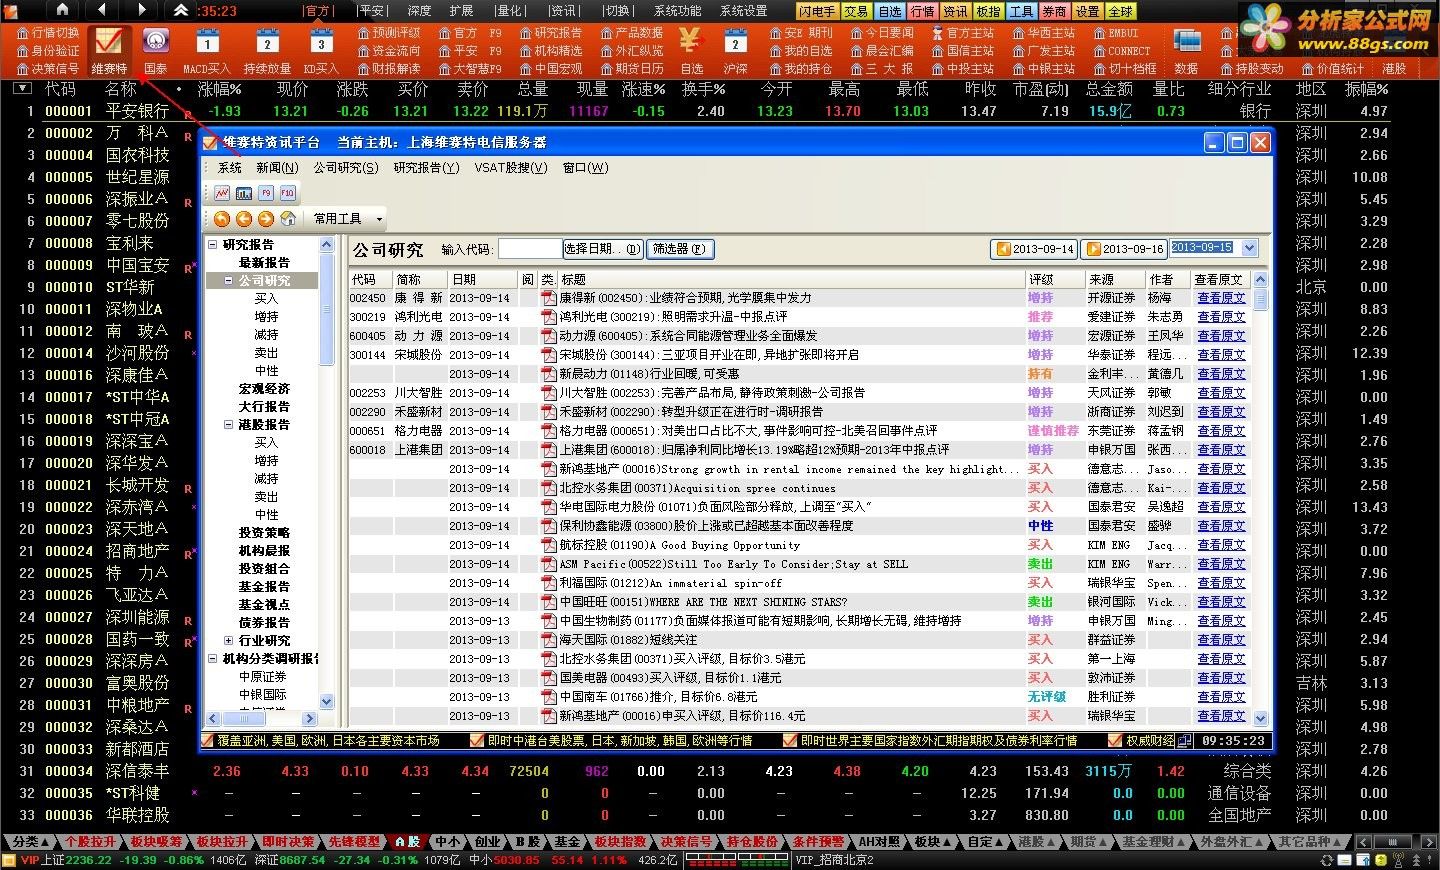The height and width of the screenshot is (870, 1440).
Task: Open the bar chart icon in 维赛特 toolbar
Action: [244, 193]
